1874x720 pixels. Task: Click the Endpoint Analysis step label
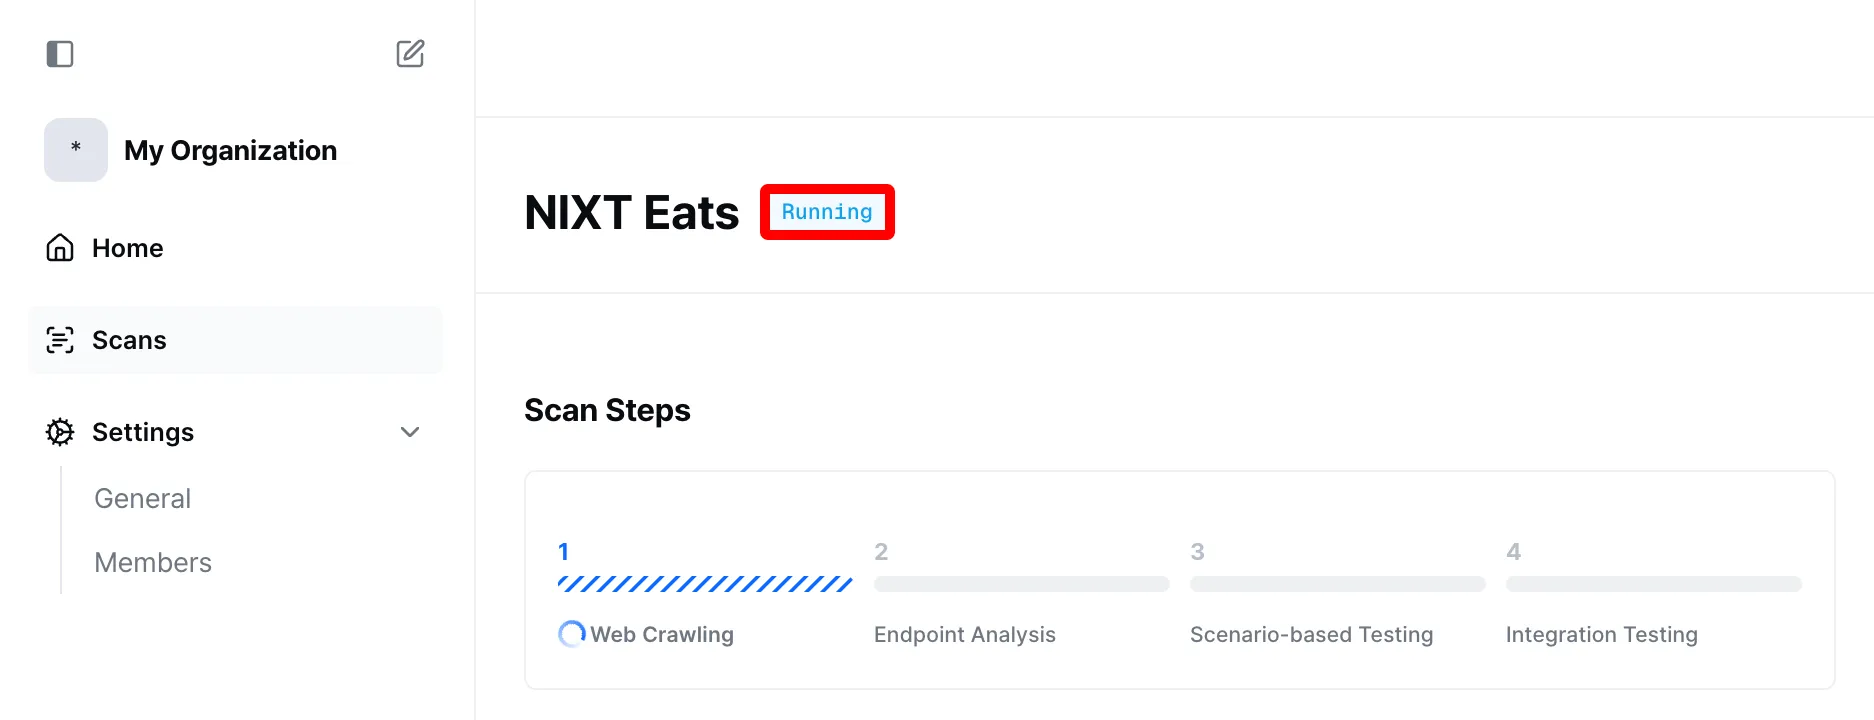tap(965, 634)
